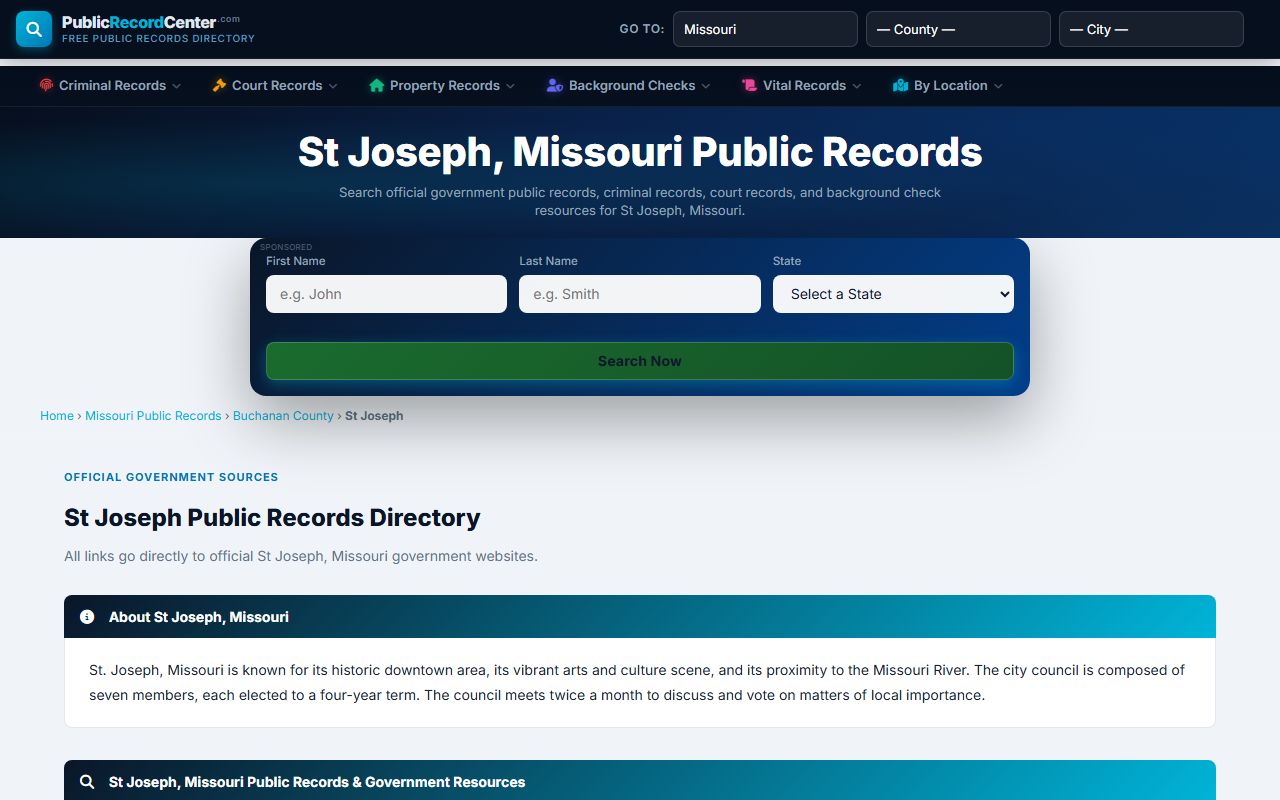Open the Property Records menu

click(x=442, y=86)
